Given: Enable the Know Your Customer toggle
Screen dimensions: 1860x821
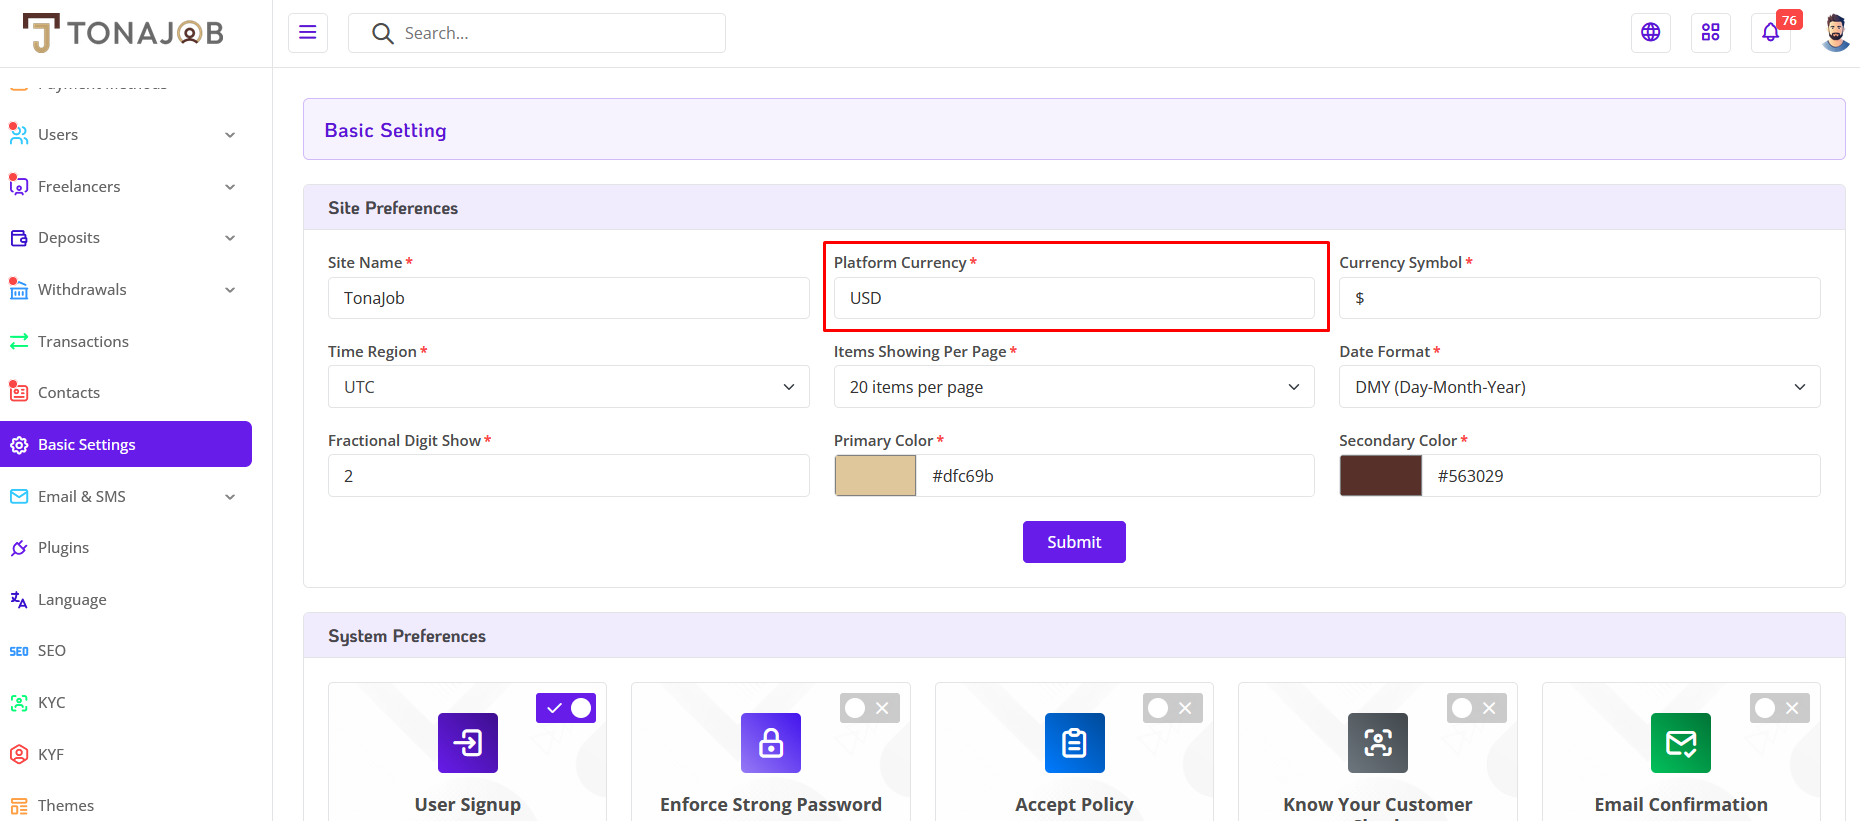Looking at the screenshot, I should pyautogui.click(x=1477, y=708).
